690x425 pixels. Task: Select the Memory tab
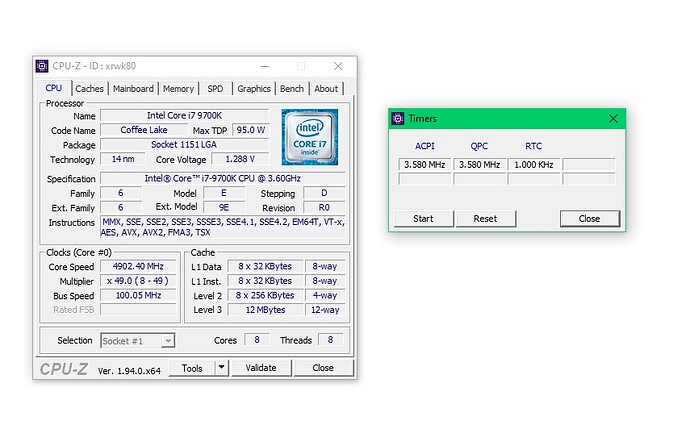pos(178,88)
